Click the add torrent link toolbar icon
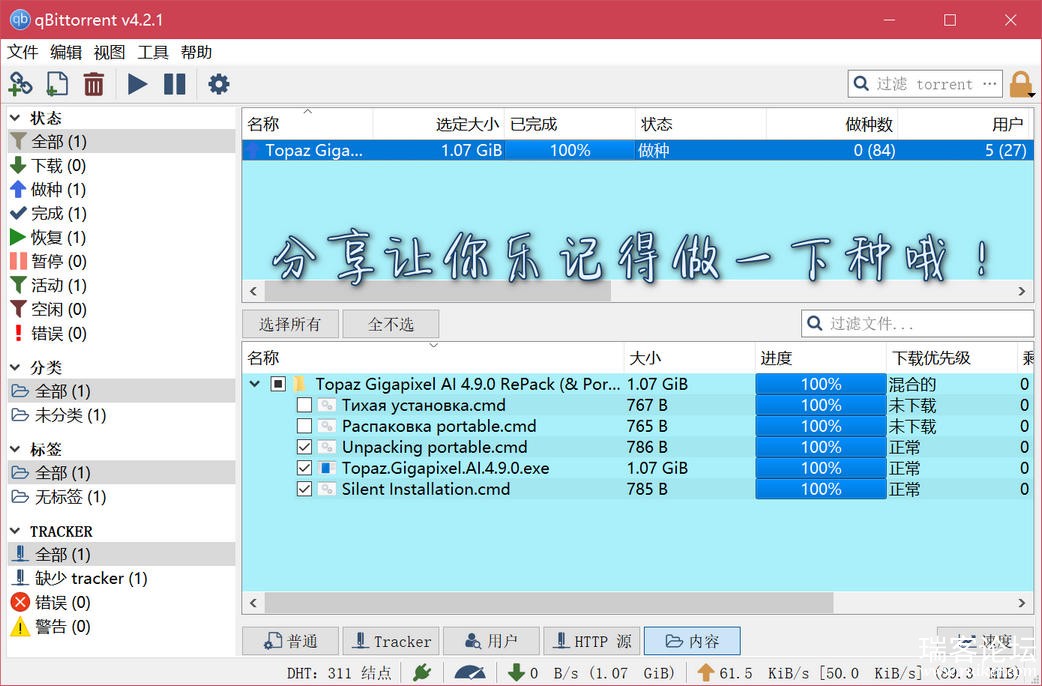The width and height of the screenshot is (1042, 686). pos(21,84)
